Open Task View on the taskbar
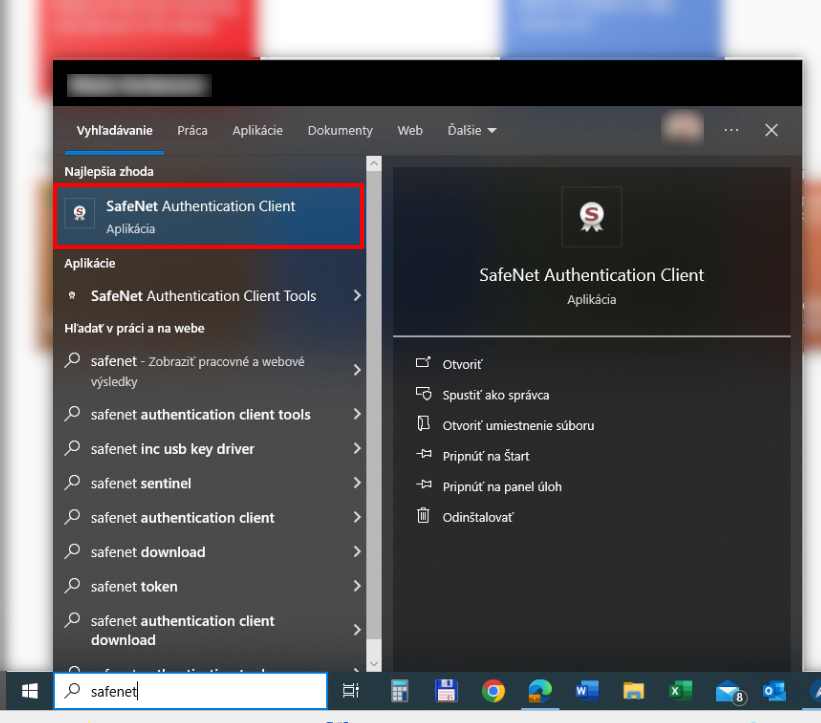 pyautogui.click(x=351, y=691)
